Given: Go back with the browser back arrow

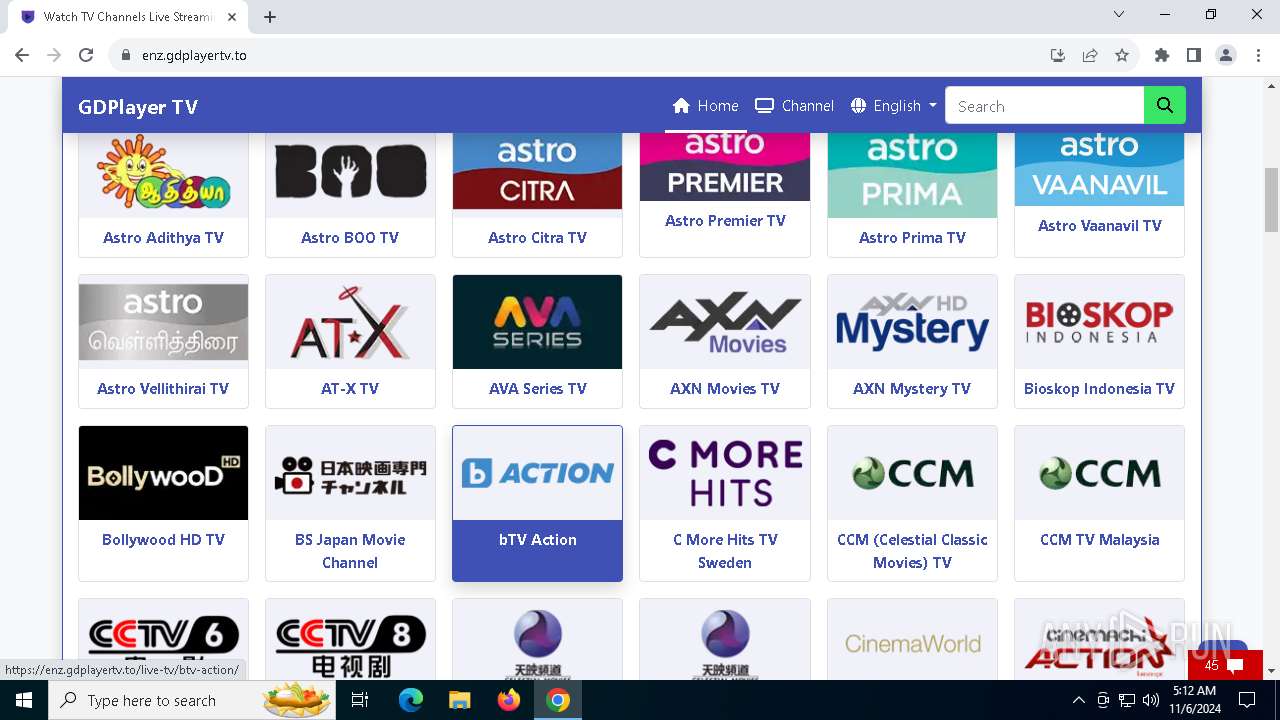Looking at the screenshot, I should (22, 55).
